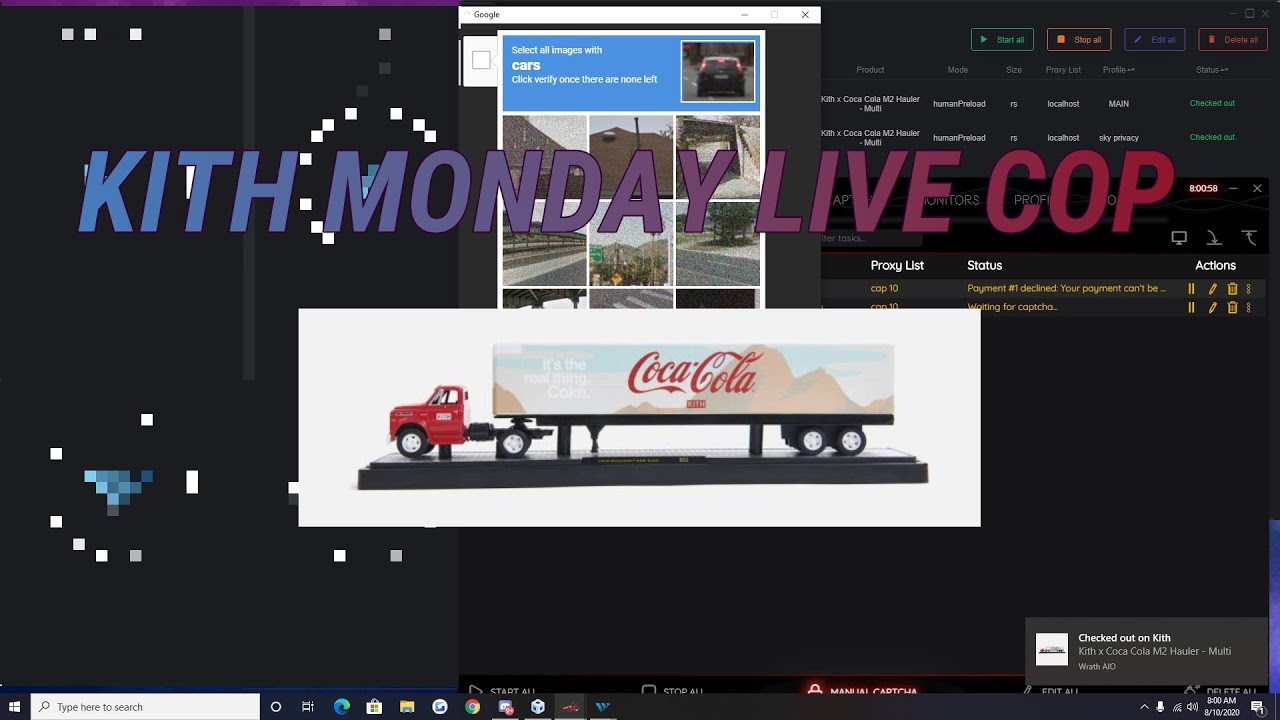Click STOP ALL in the bottom bar

pos(673,691)
